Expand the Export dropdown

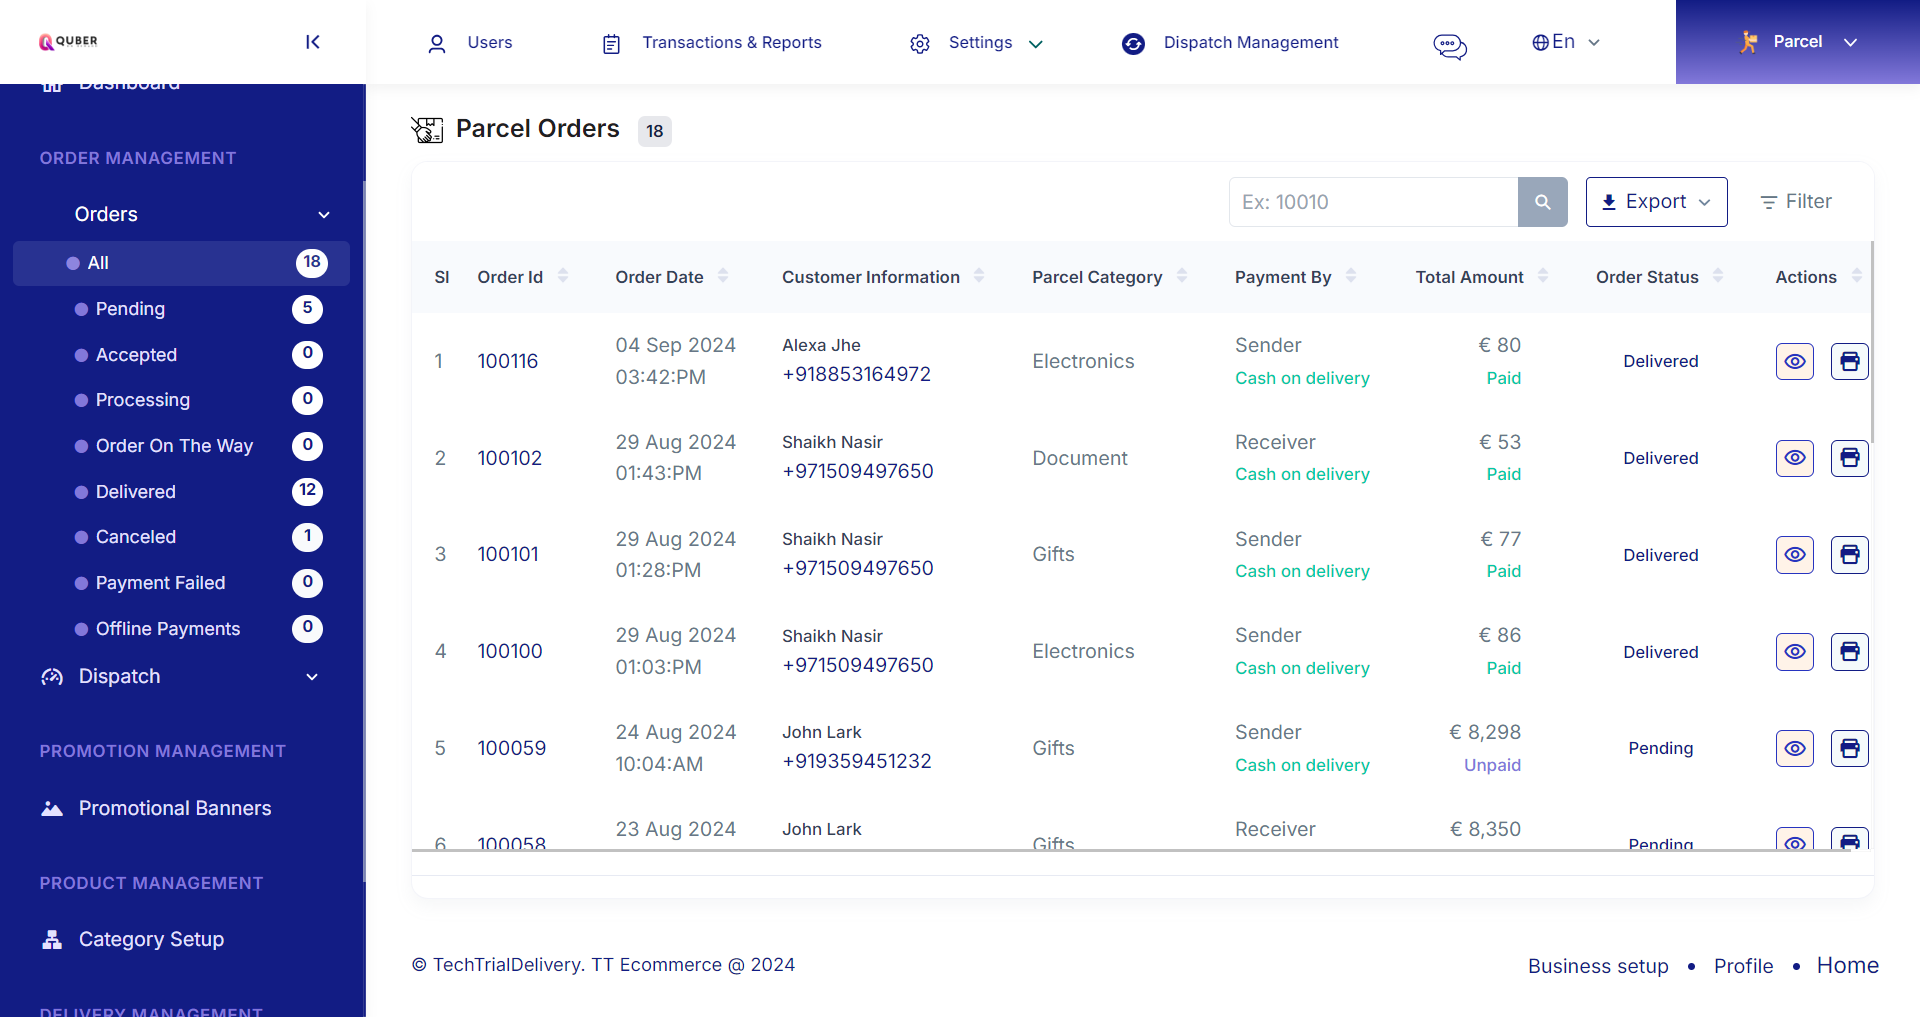click(x=1655, y=201)
